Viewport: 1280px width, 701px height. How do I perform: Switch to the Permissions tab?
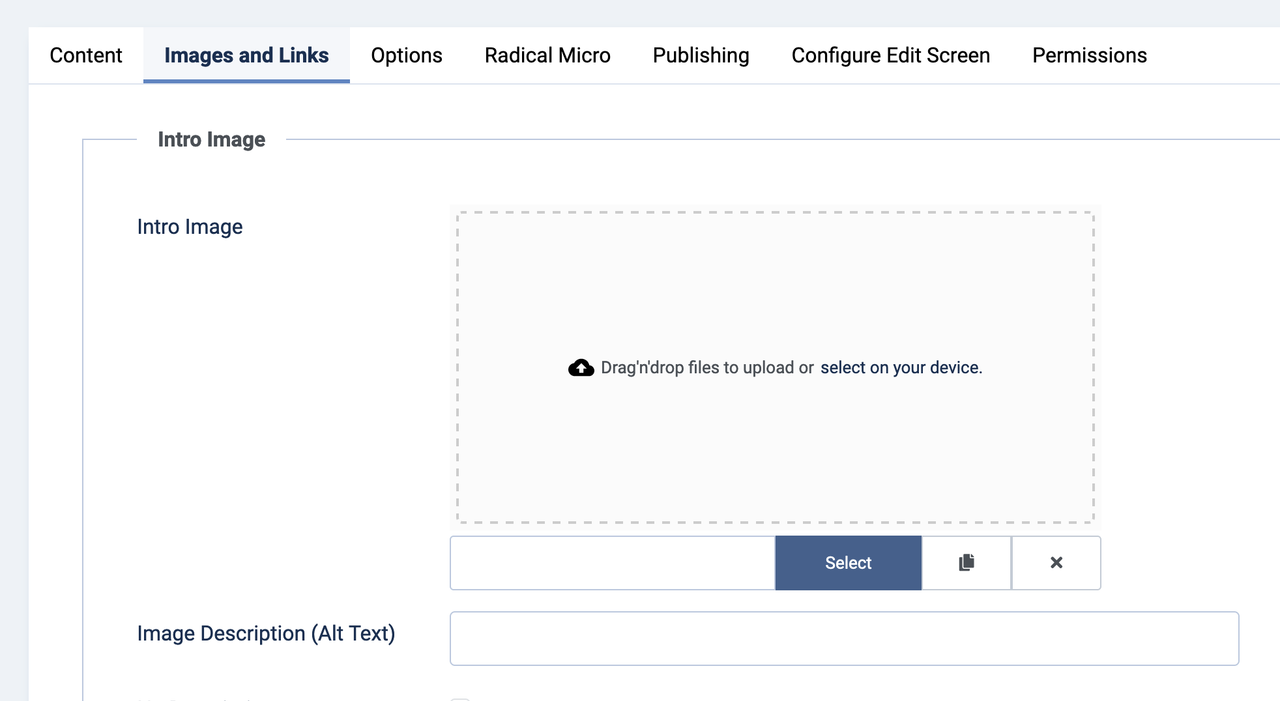(1089, 56)
